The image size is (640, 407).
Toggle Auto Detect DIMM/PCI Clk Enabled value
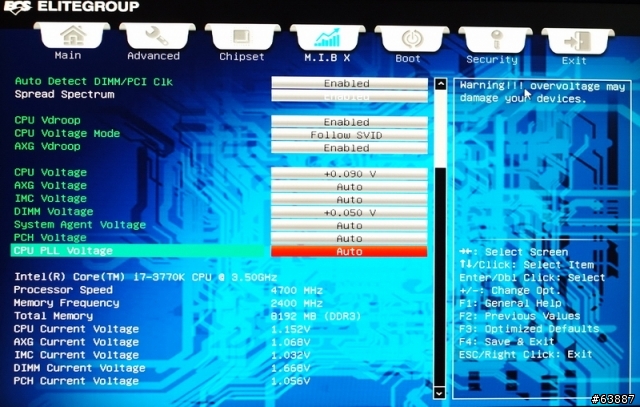point(349,83)
